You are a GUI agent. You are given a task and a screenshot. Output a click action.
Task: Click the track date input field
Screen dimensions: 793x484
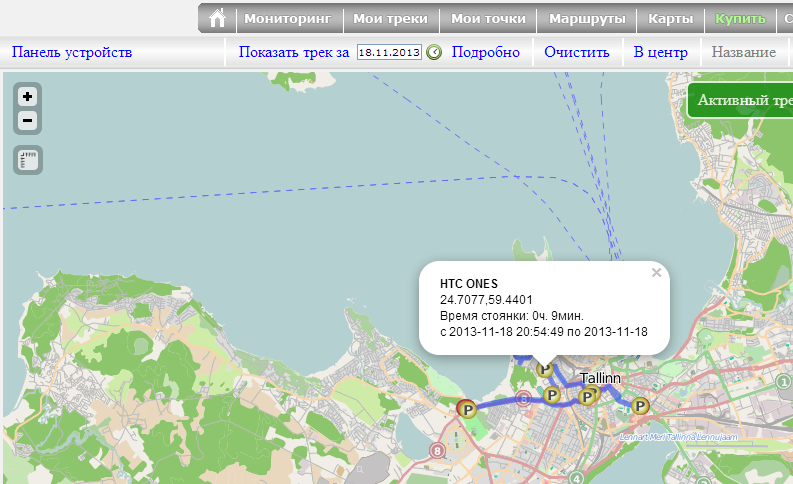[x=389, y=52]
